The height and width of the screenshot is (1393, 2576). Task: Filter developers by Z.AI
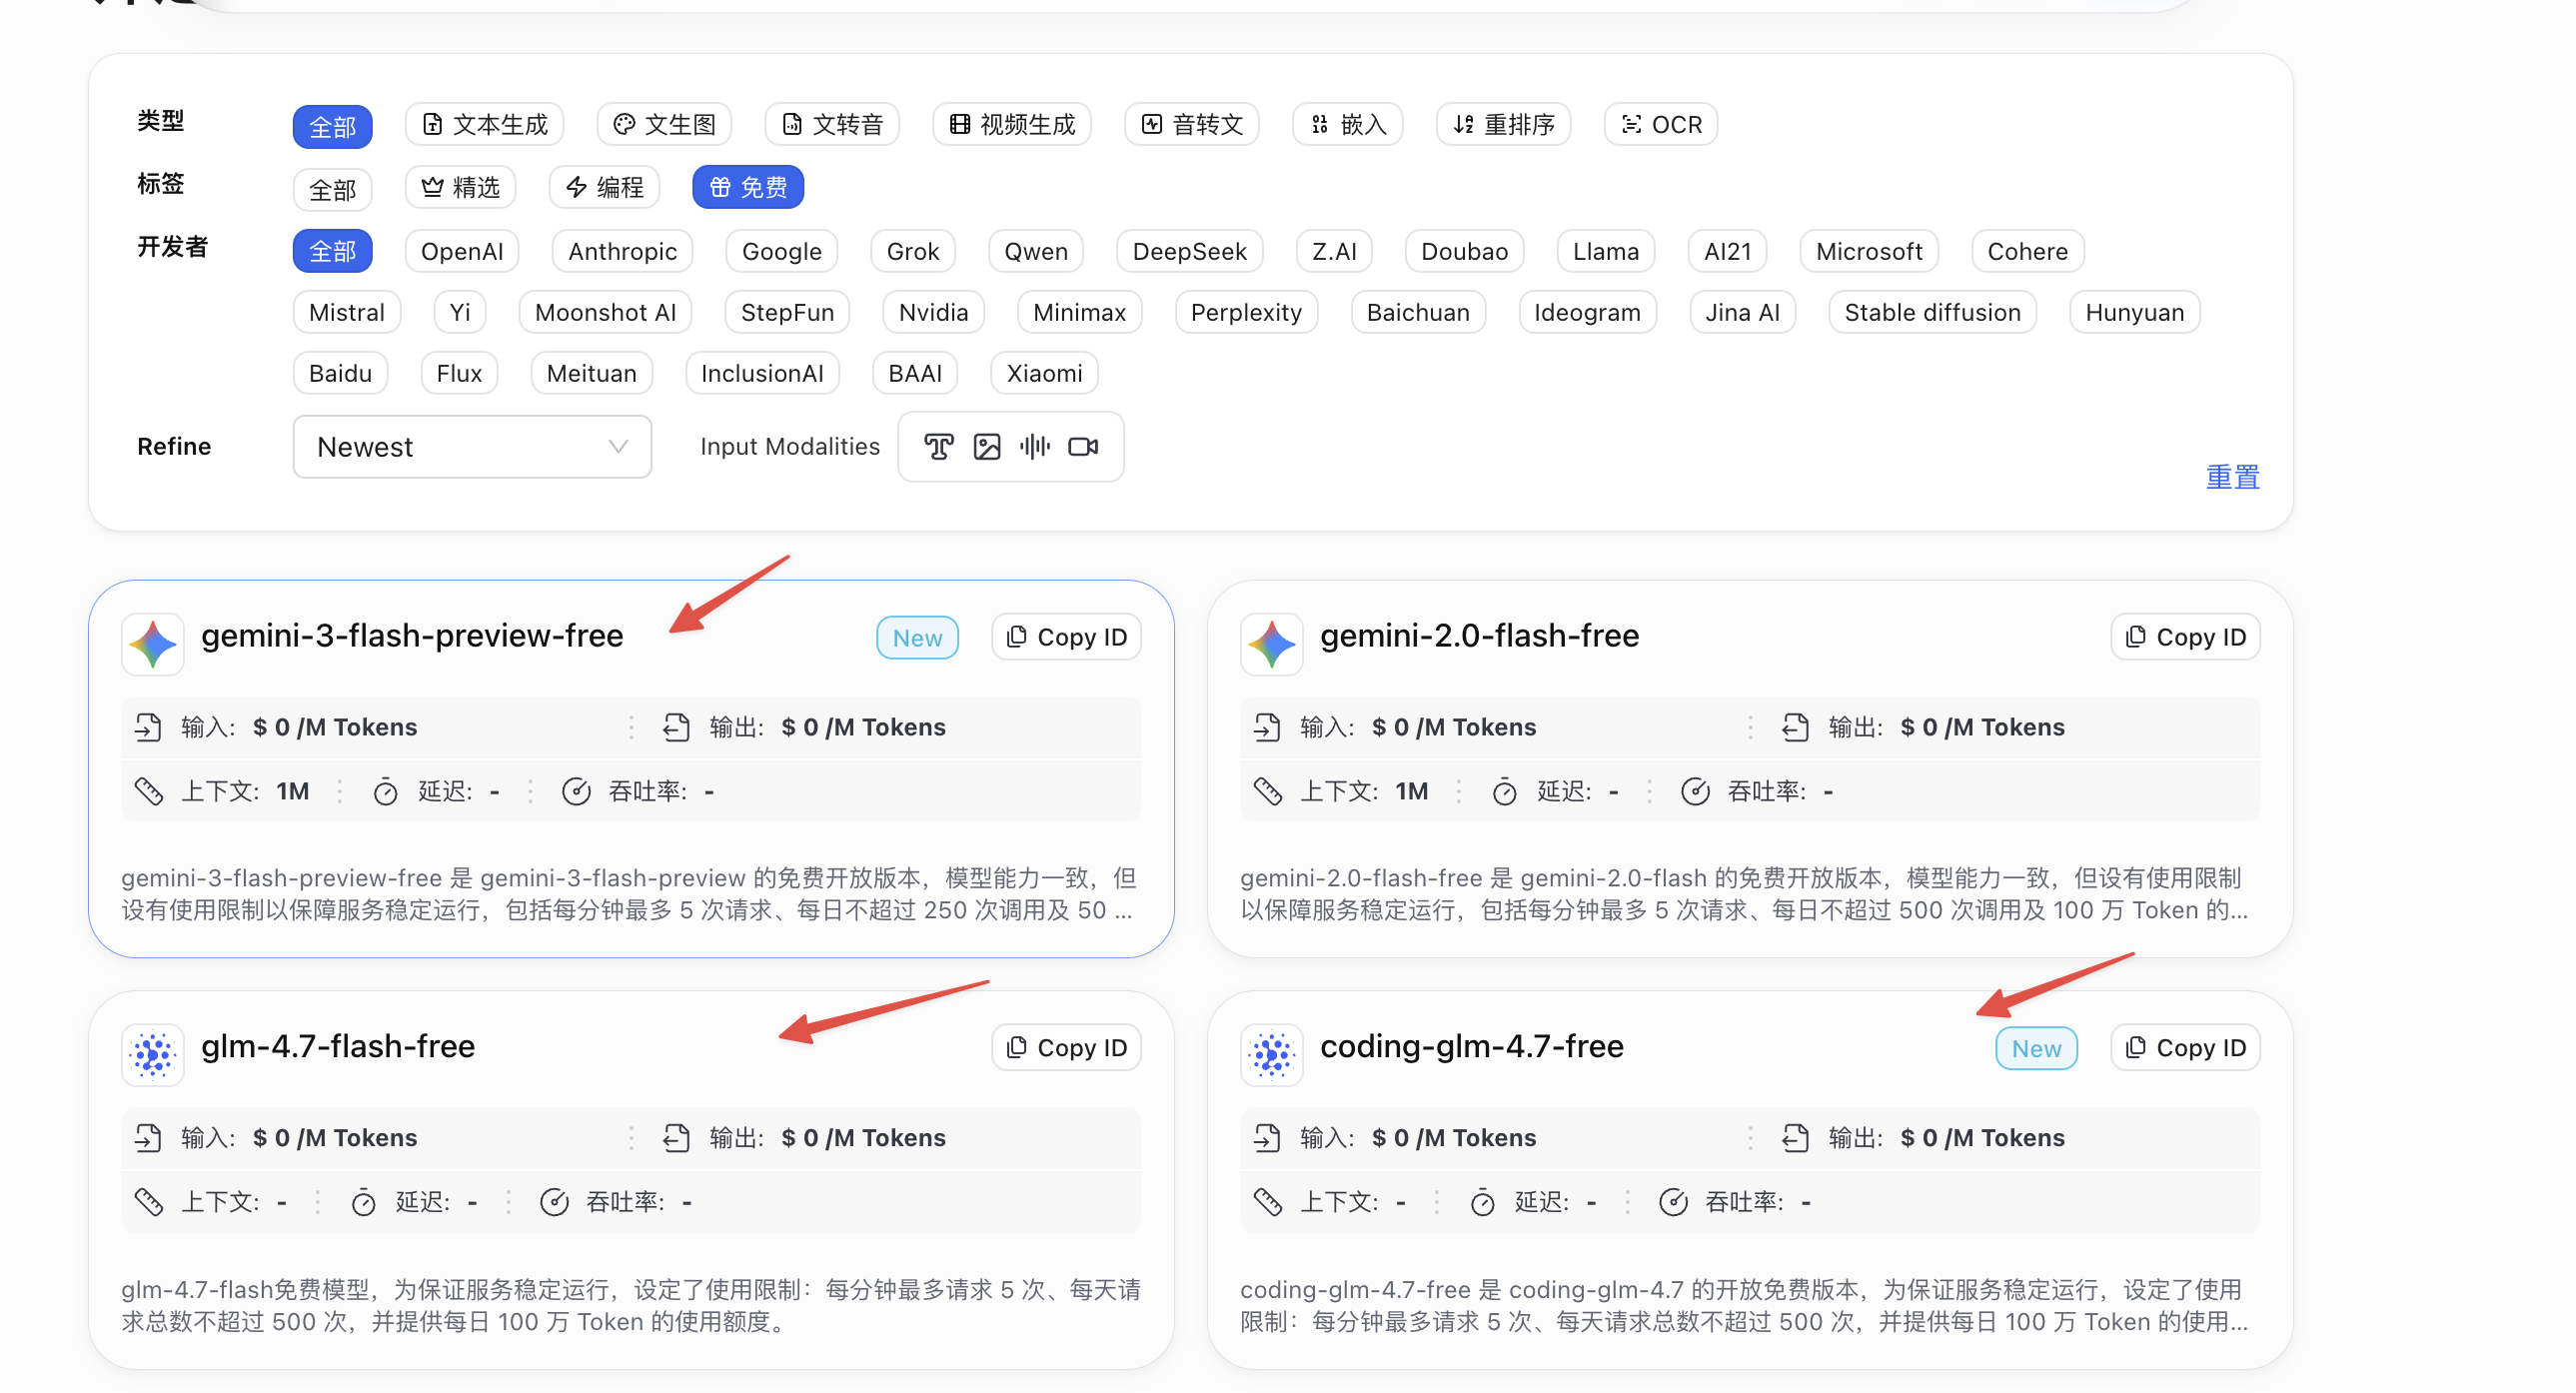[x=1334, y=250]
